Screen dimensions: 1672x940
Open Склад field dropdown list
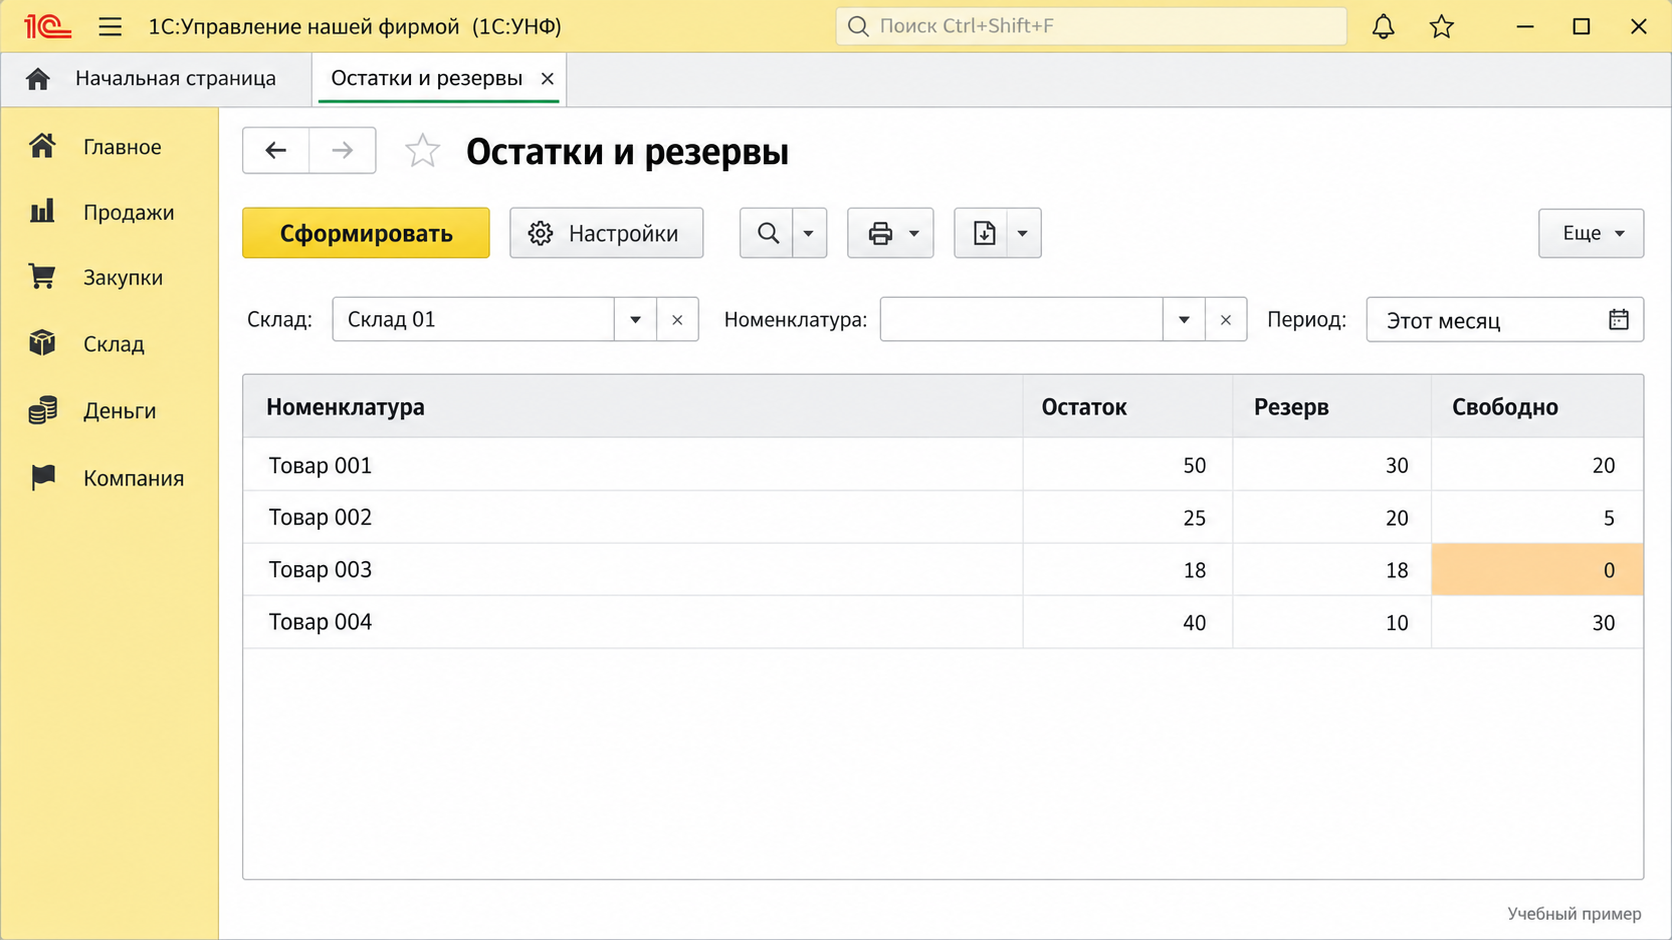635,320
